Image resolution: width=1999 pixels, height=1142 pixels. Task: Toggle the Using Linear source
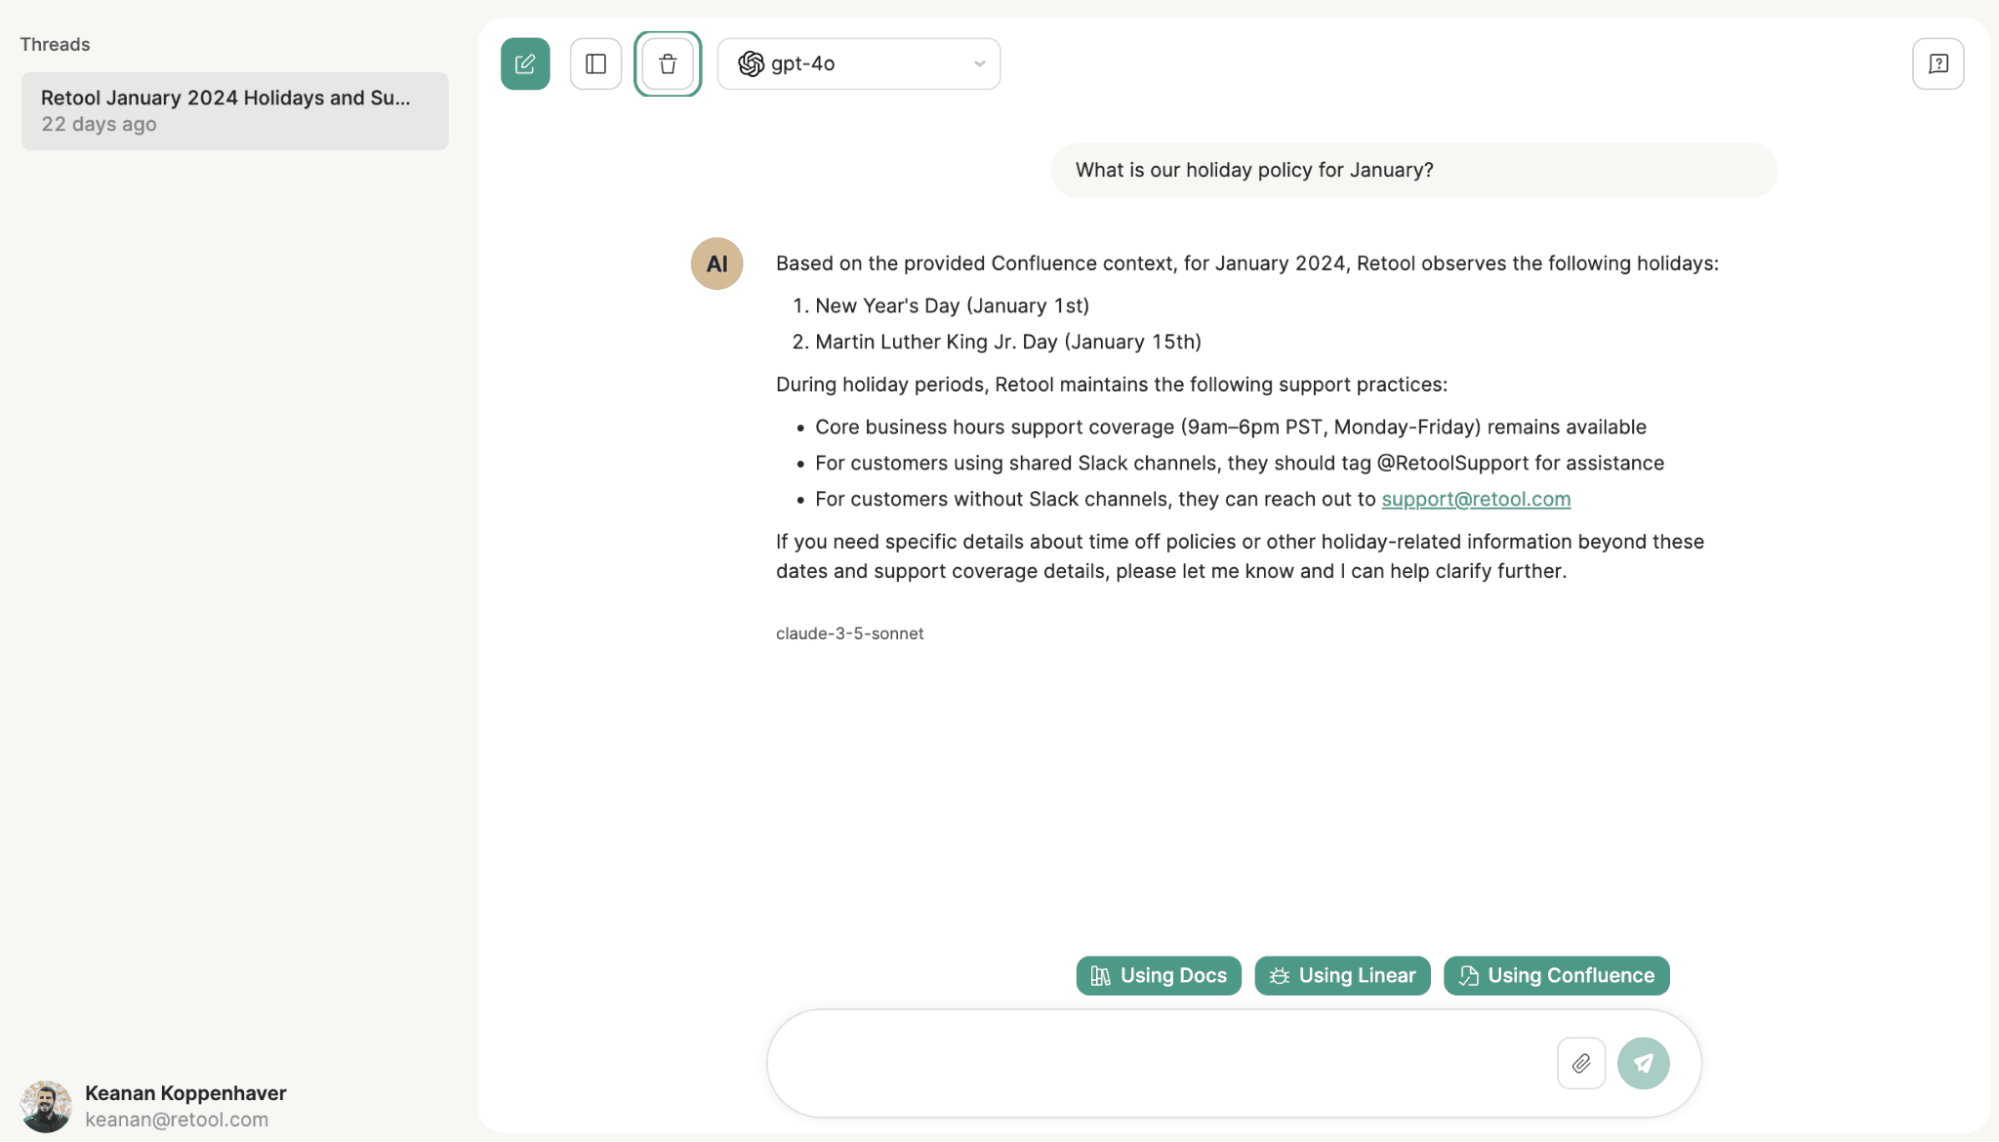click(x=1342, y=975)
